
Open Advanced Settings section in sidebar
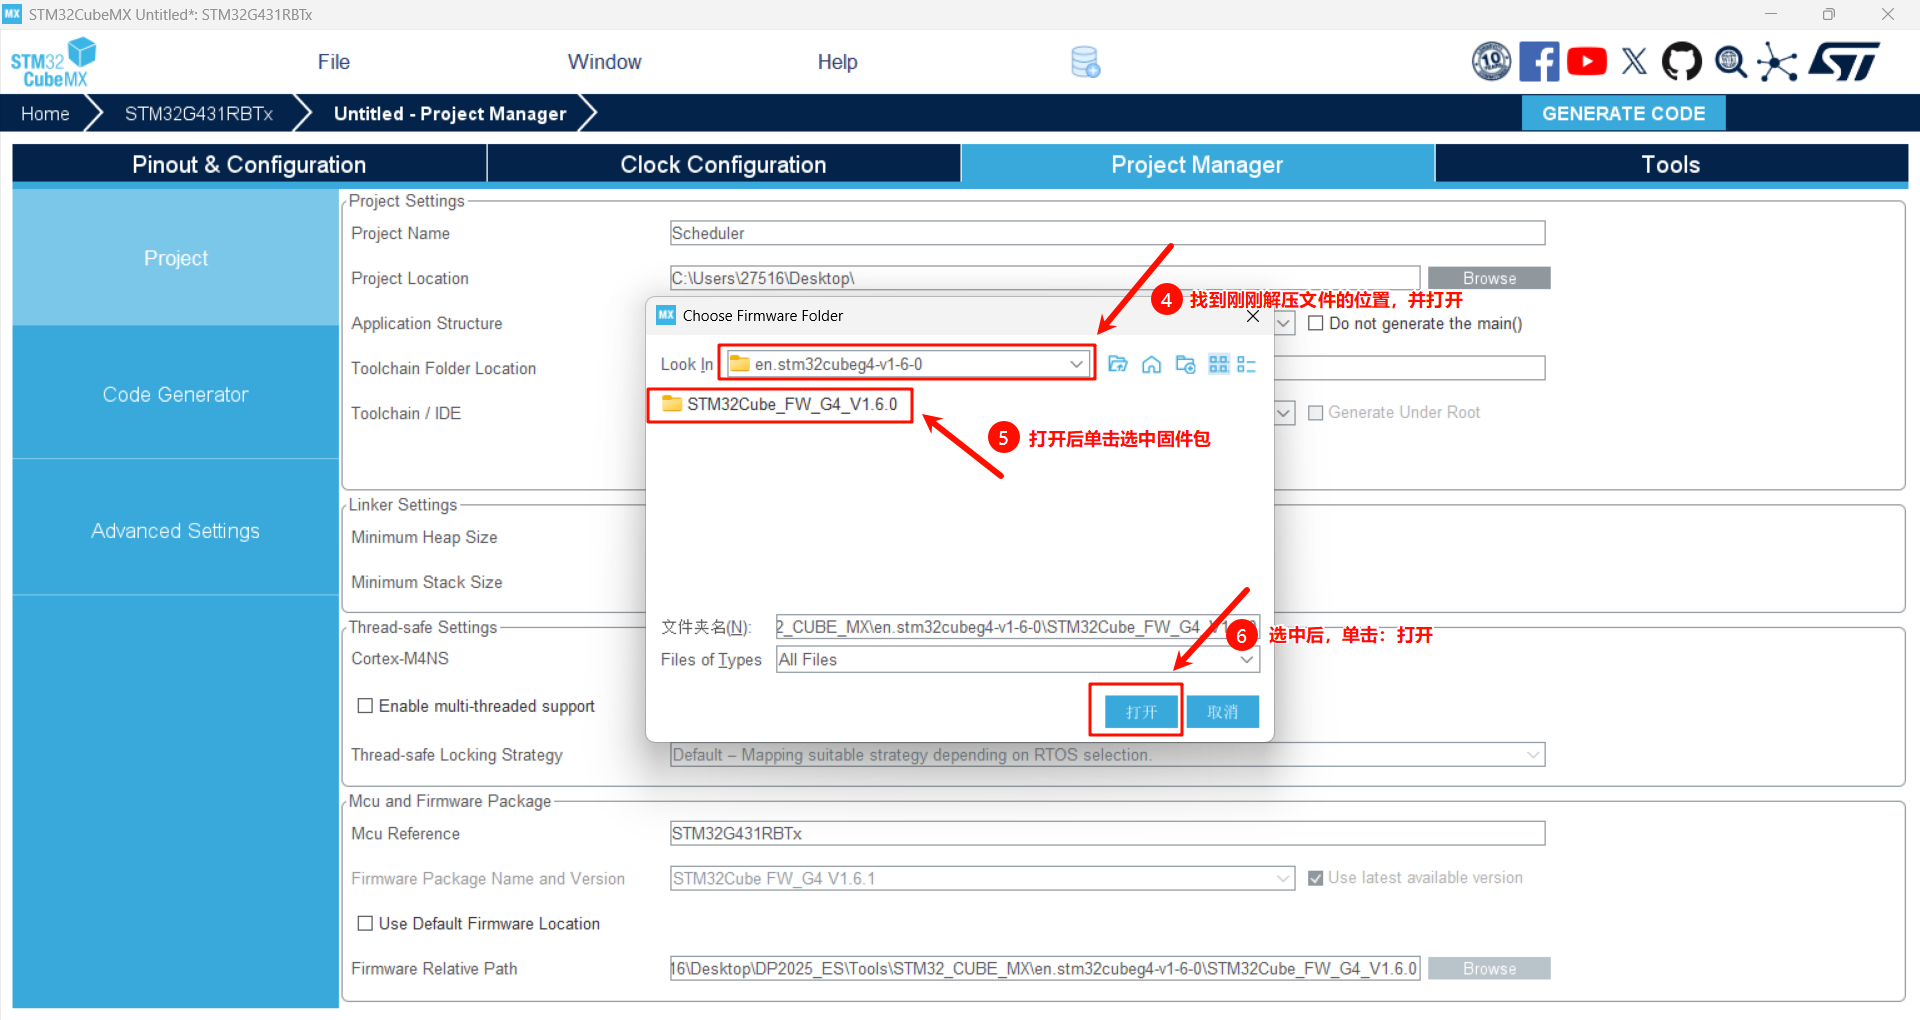pyautogui.click(x=176, y=531)
